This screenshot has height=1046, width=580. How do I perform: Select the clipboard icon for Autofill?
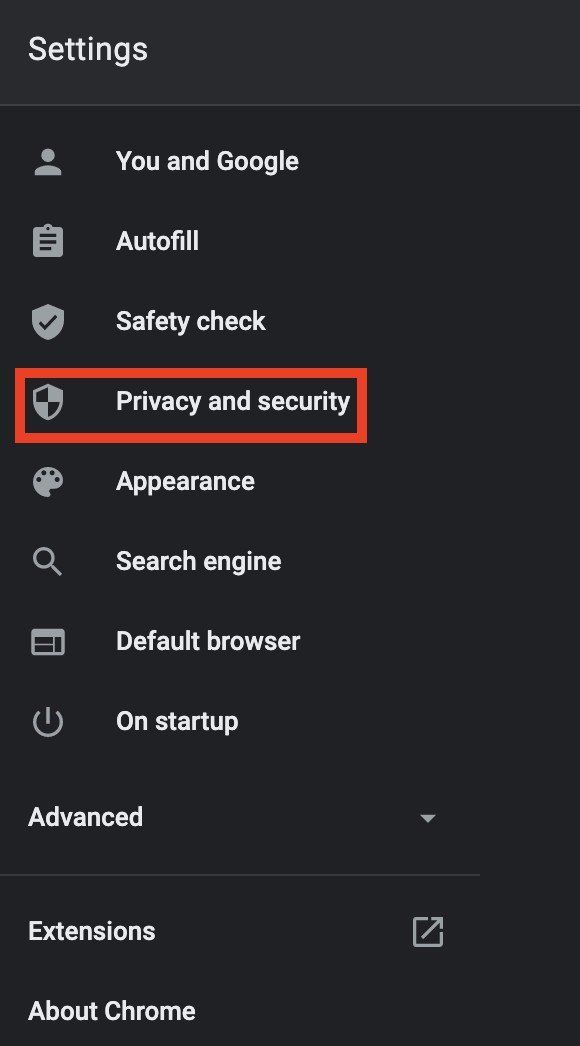[47, 240]
